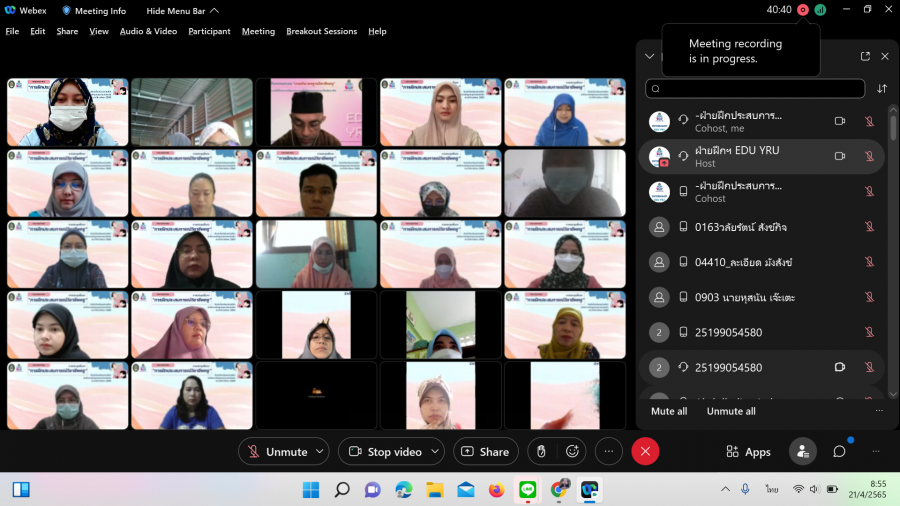The height and width of the screenshot is (506, 900).
Task: Open LINE app from the taskbar
Action: click(527, 489)
